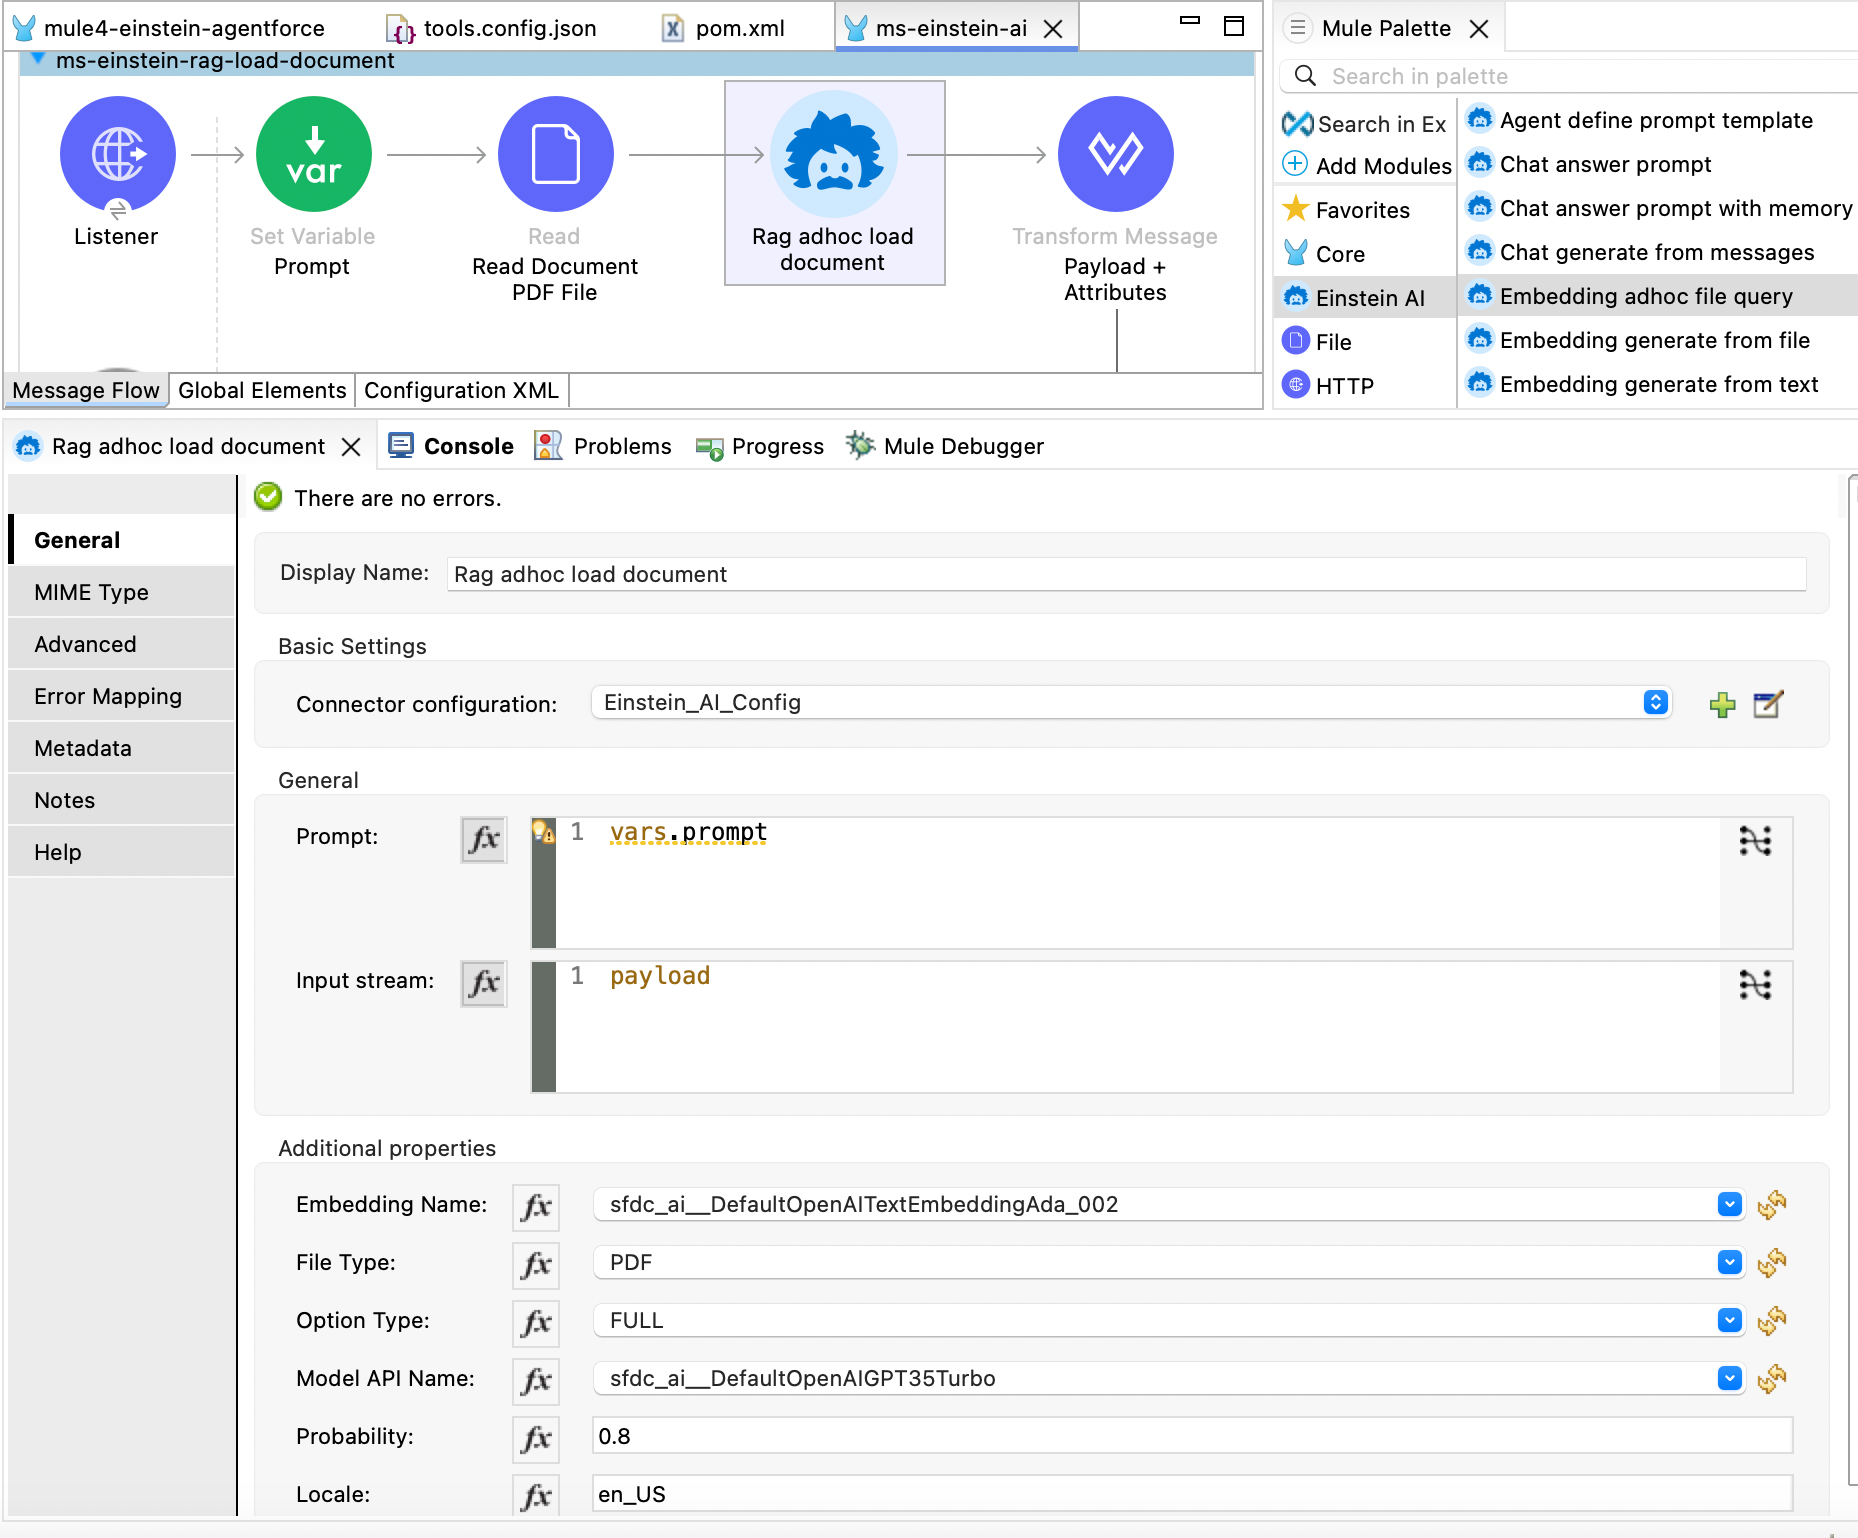Open the Global Elements tab
This screenshot has width=1858, height=1538.
262,390
